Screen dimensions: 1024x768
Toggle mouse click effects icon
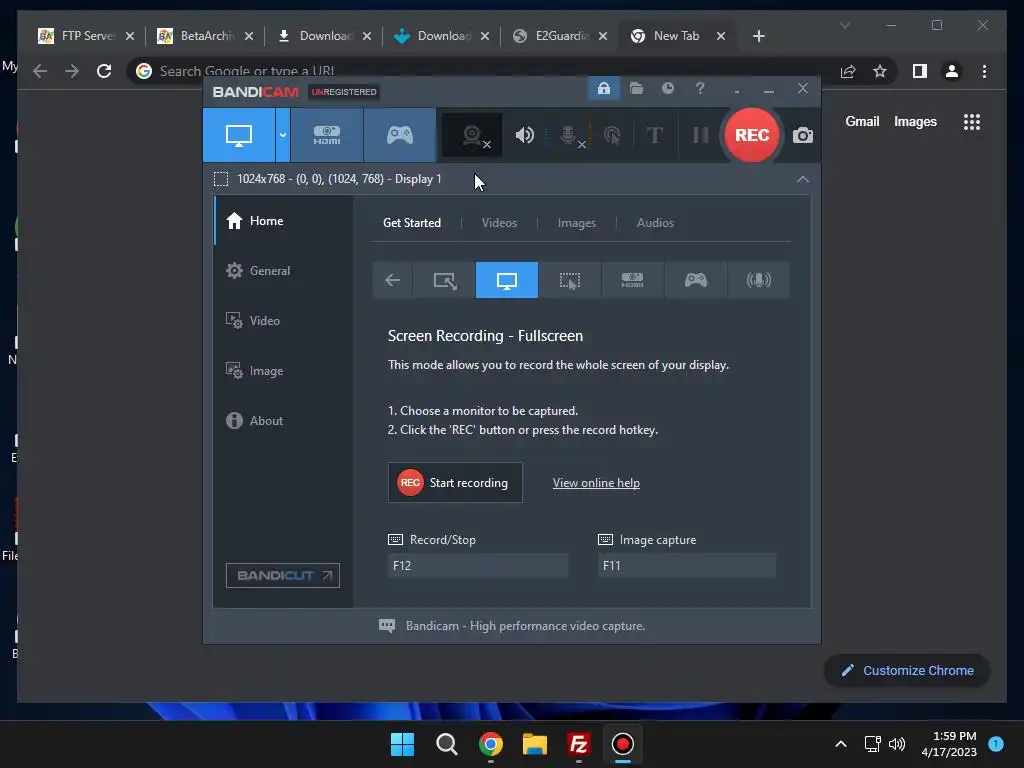point(612,135)
